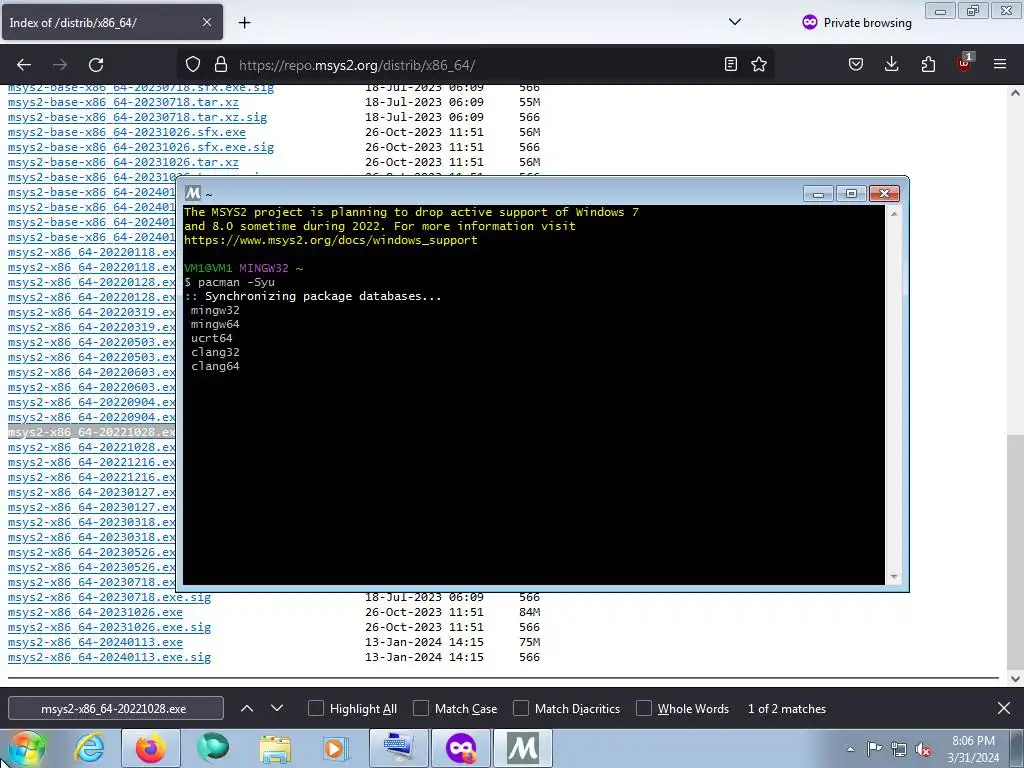Go back with the browser back arrow
The height and width of the screenshot is (768, 1024).
click(x=24, y=65)
